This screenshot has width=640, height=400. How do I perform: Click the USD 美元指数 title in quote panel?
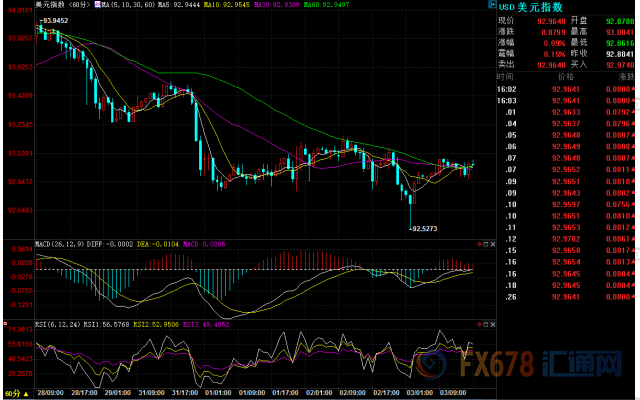click(550, 6)
